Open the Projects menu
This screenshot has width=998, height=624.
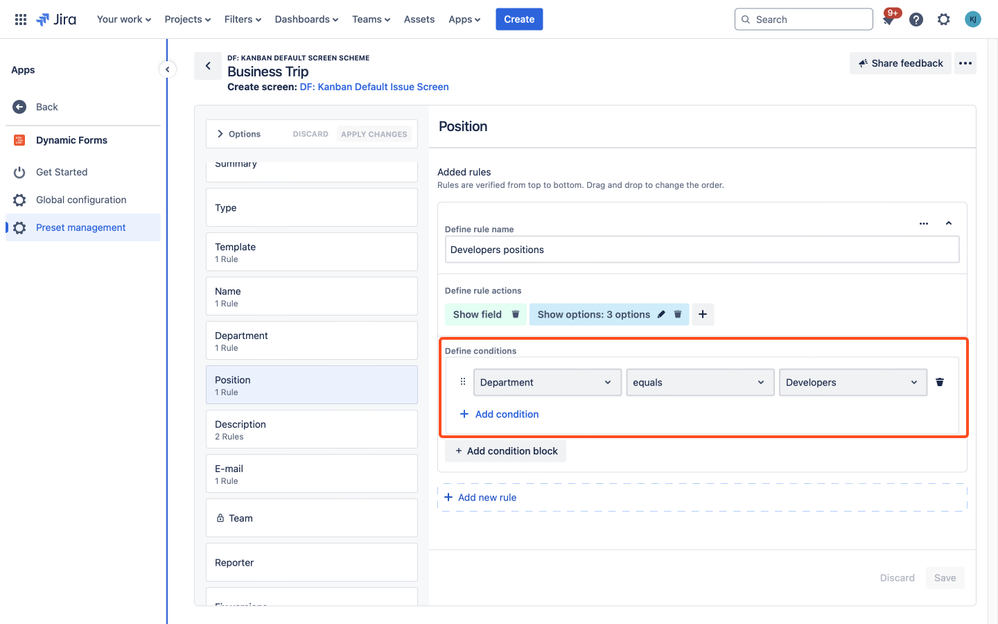187,19
